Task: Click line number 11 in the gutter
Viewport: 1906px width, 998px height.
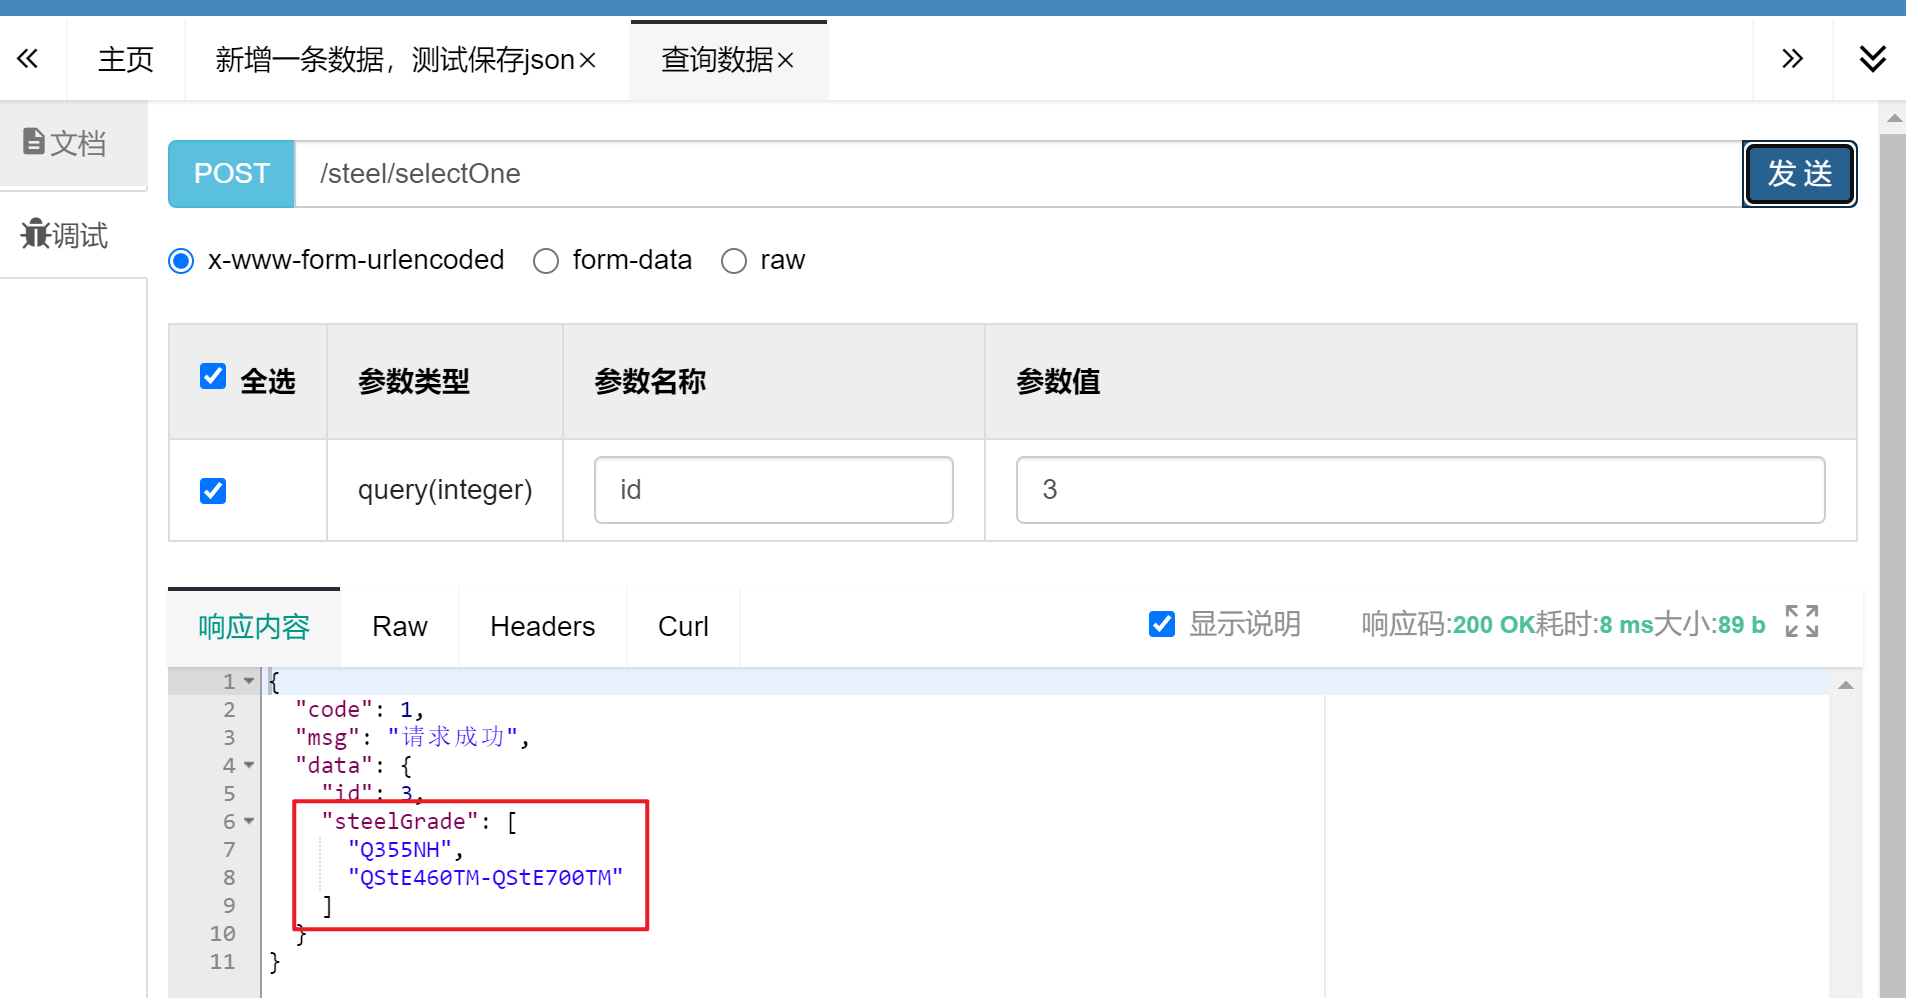Action: pyautogui.click(x=222, y=962)
